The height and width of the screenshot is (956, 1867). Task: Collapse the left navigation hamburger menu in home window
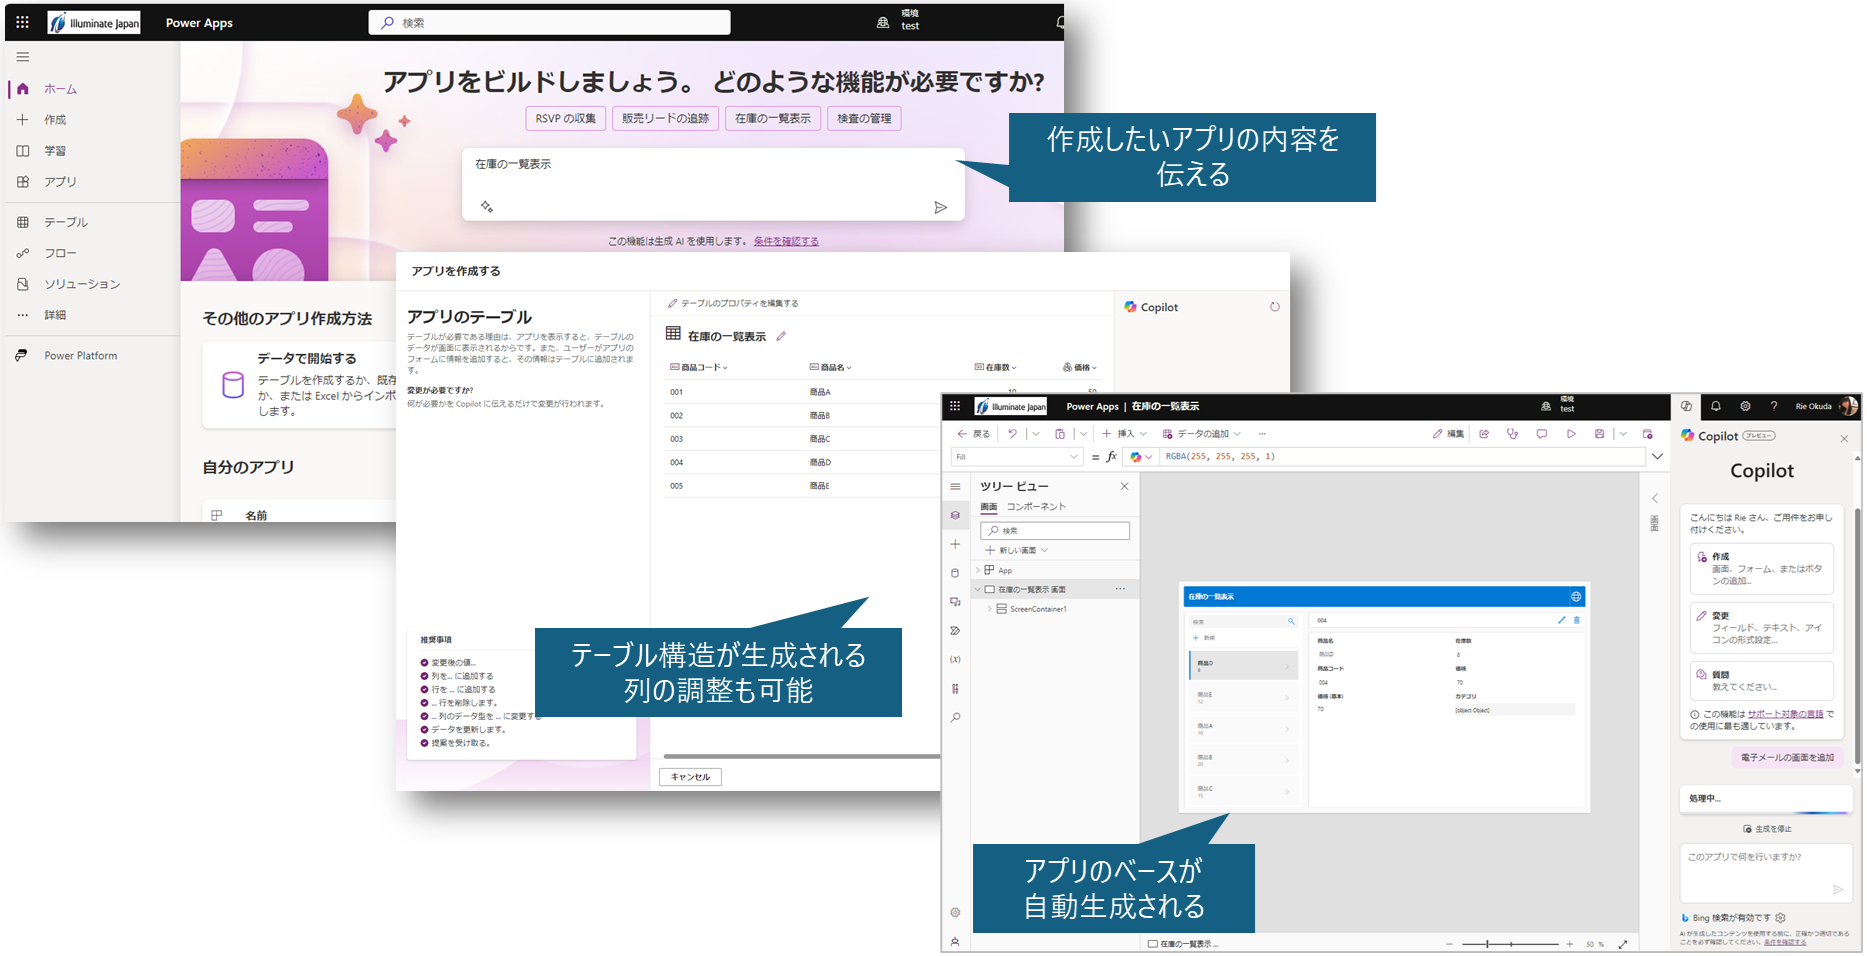tap(23, 57)
